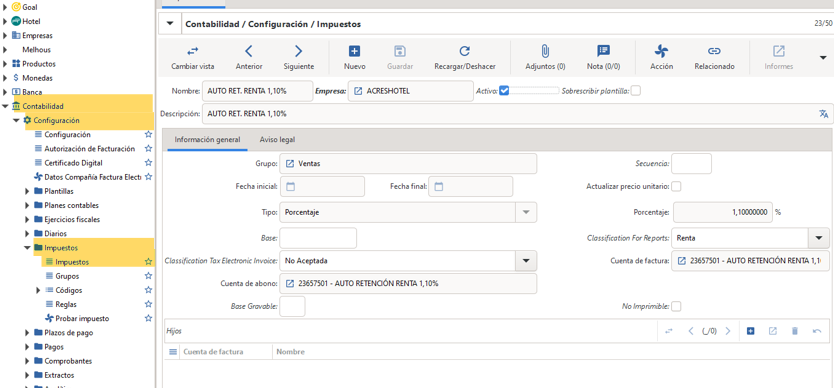Open the Hijos table column menu icon
Screen dimensions: 834x388
coord(172,352)
